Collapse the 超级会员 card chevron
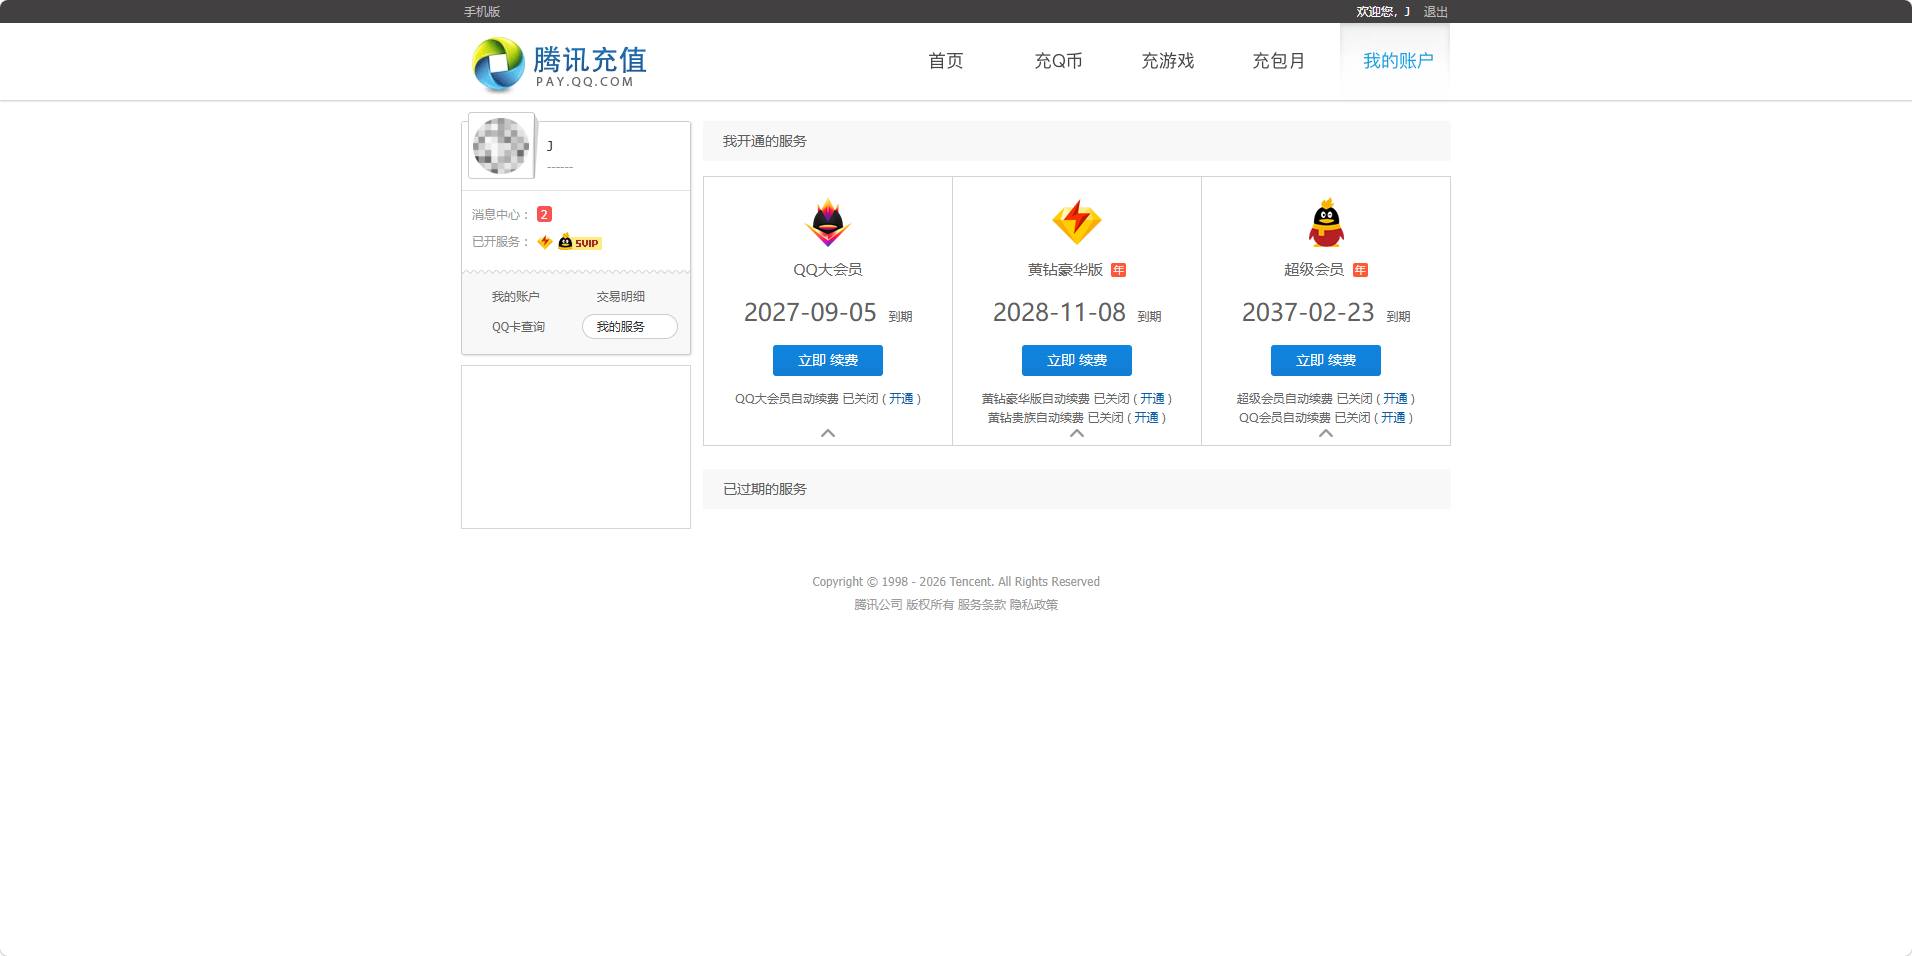 coord(1326,433)
